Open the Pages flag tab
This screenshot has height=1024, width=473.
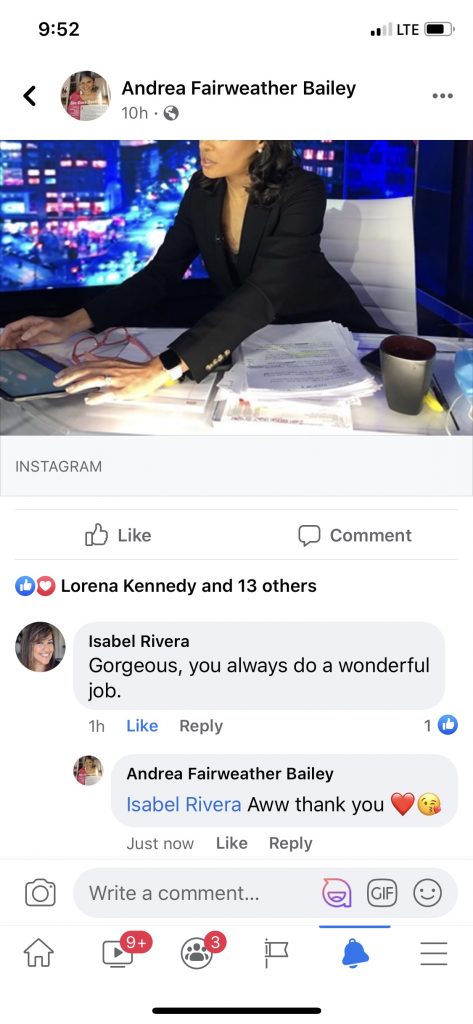pos(277,954)
